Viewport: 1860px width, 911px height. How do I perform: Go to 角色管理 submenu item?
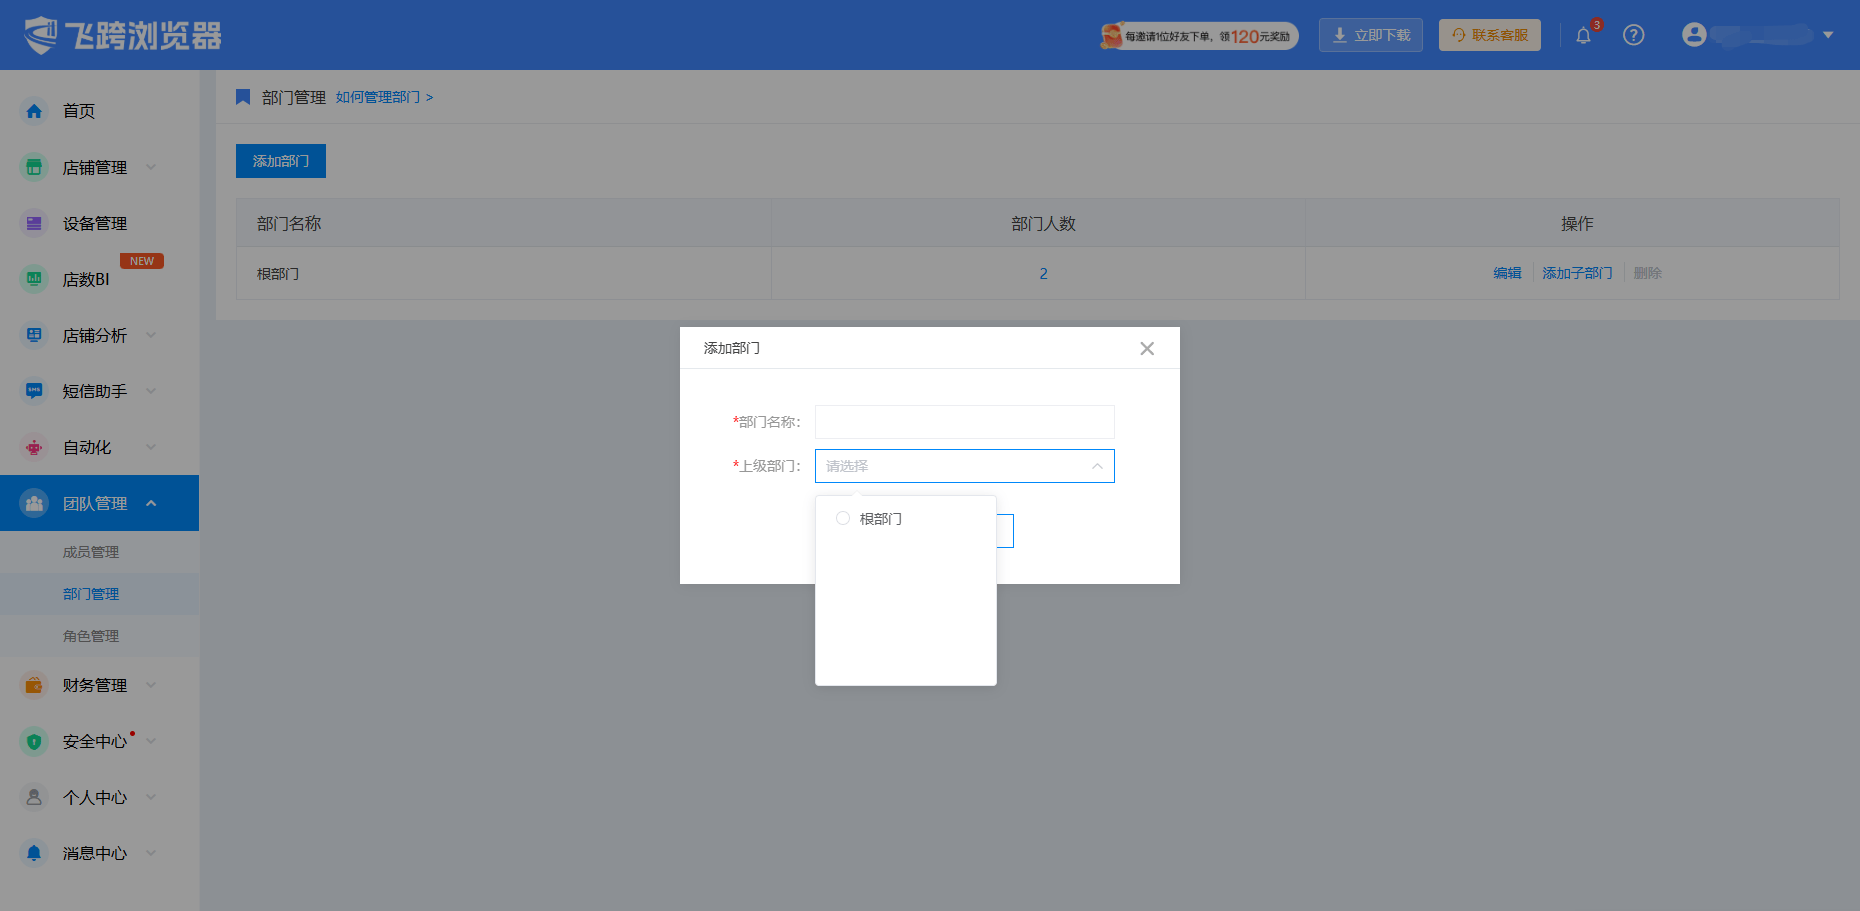click(x=91, y=636)
